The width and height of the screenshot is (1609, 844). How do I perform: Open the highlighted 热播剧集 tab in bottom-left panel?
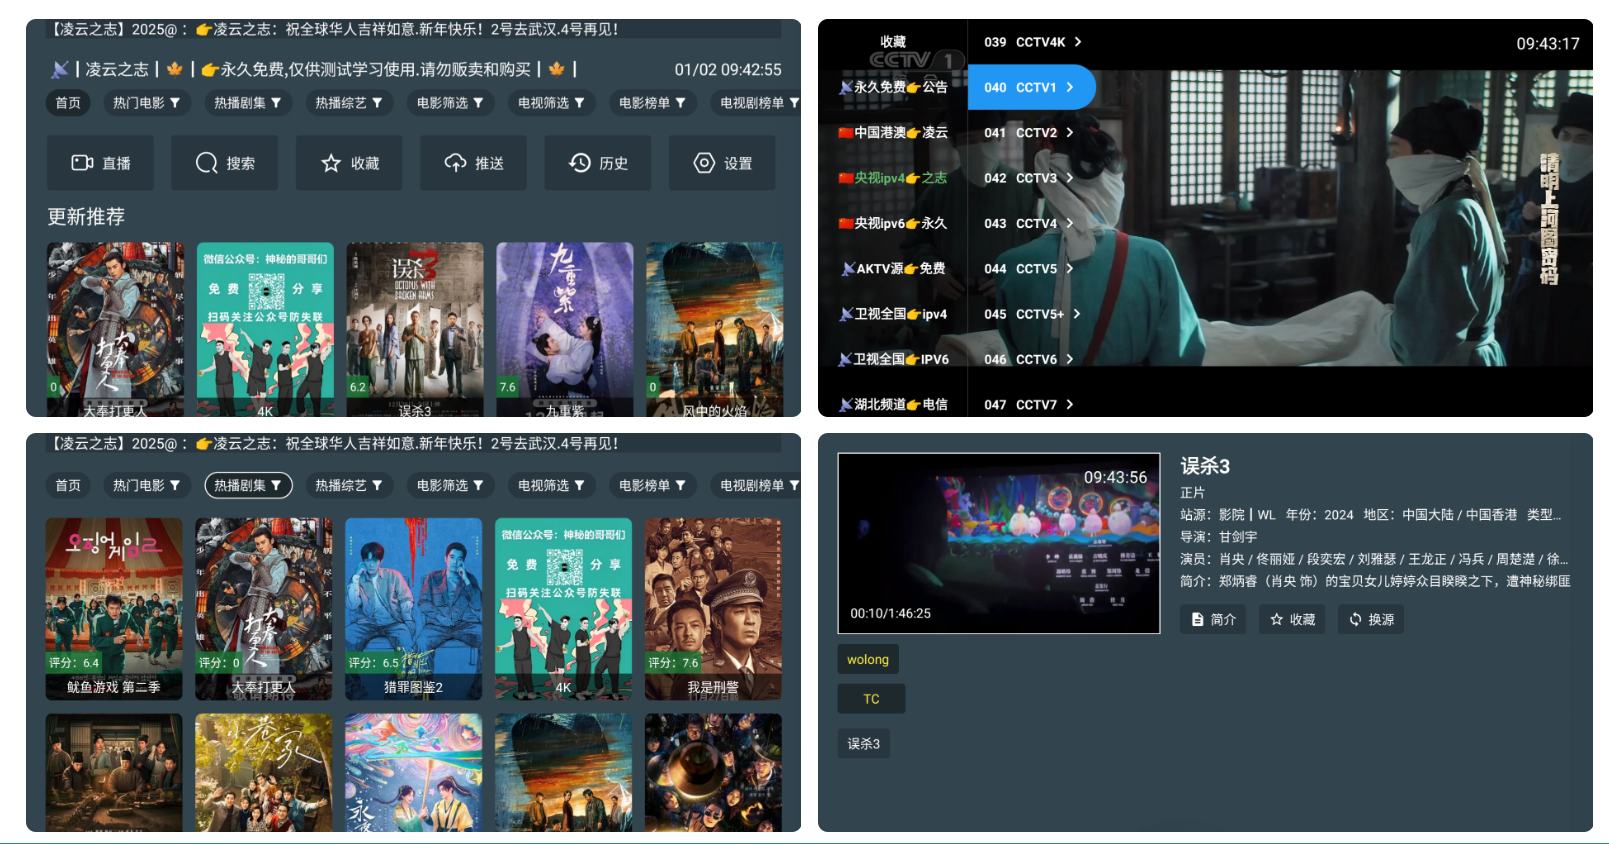pos(248,485)
